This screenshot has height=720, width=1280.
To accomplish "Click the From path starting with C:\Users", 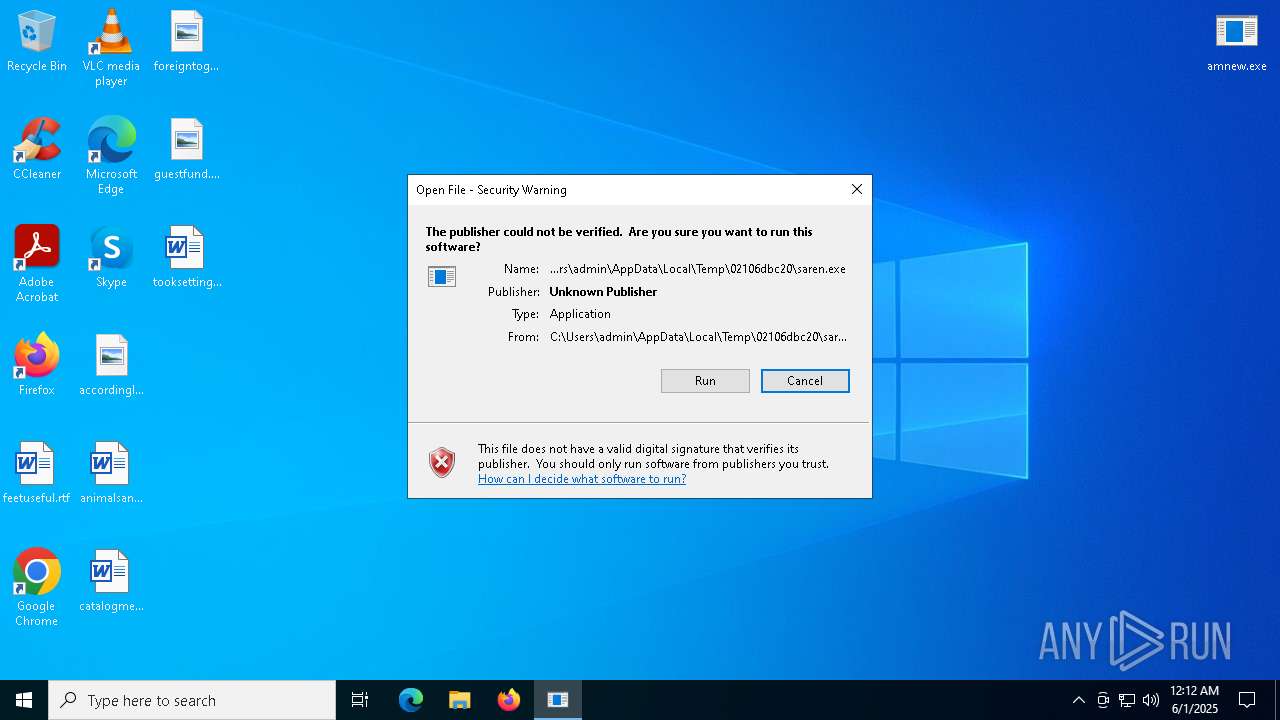I will coord(698,337).
